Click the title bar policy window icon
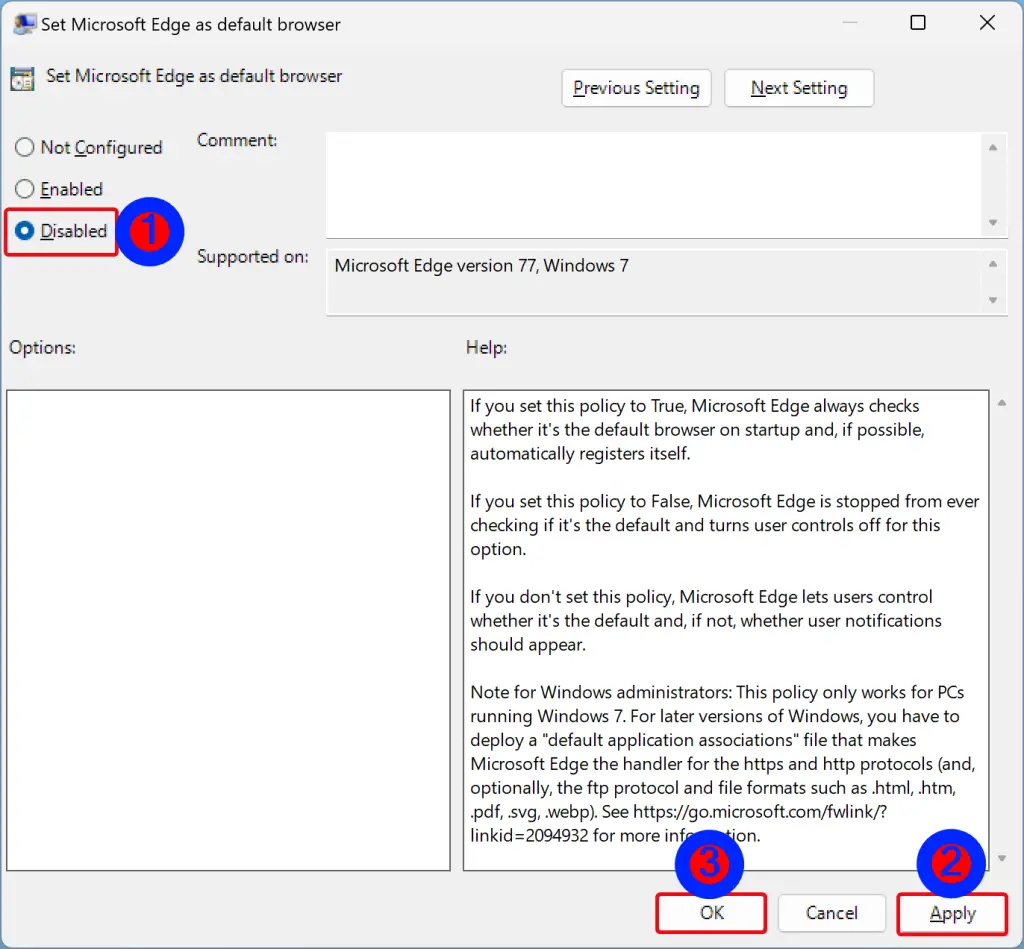 tap(24, 24)
